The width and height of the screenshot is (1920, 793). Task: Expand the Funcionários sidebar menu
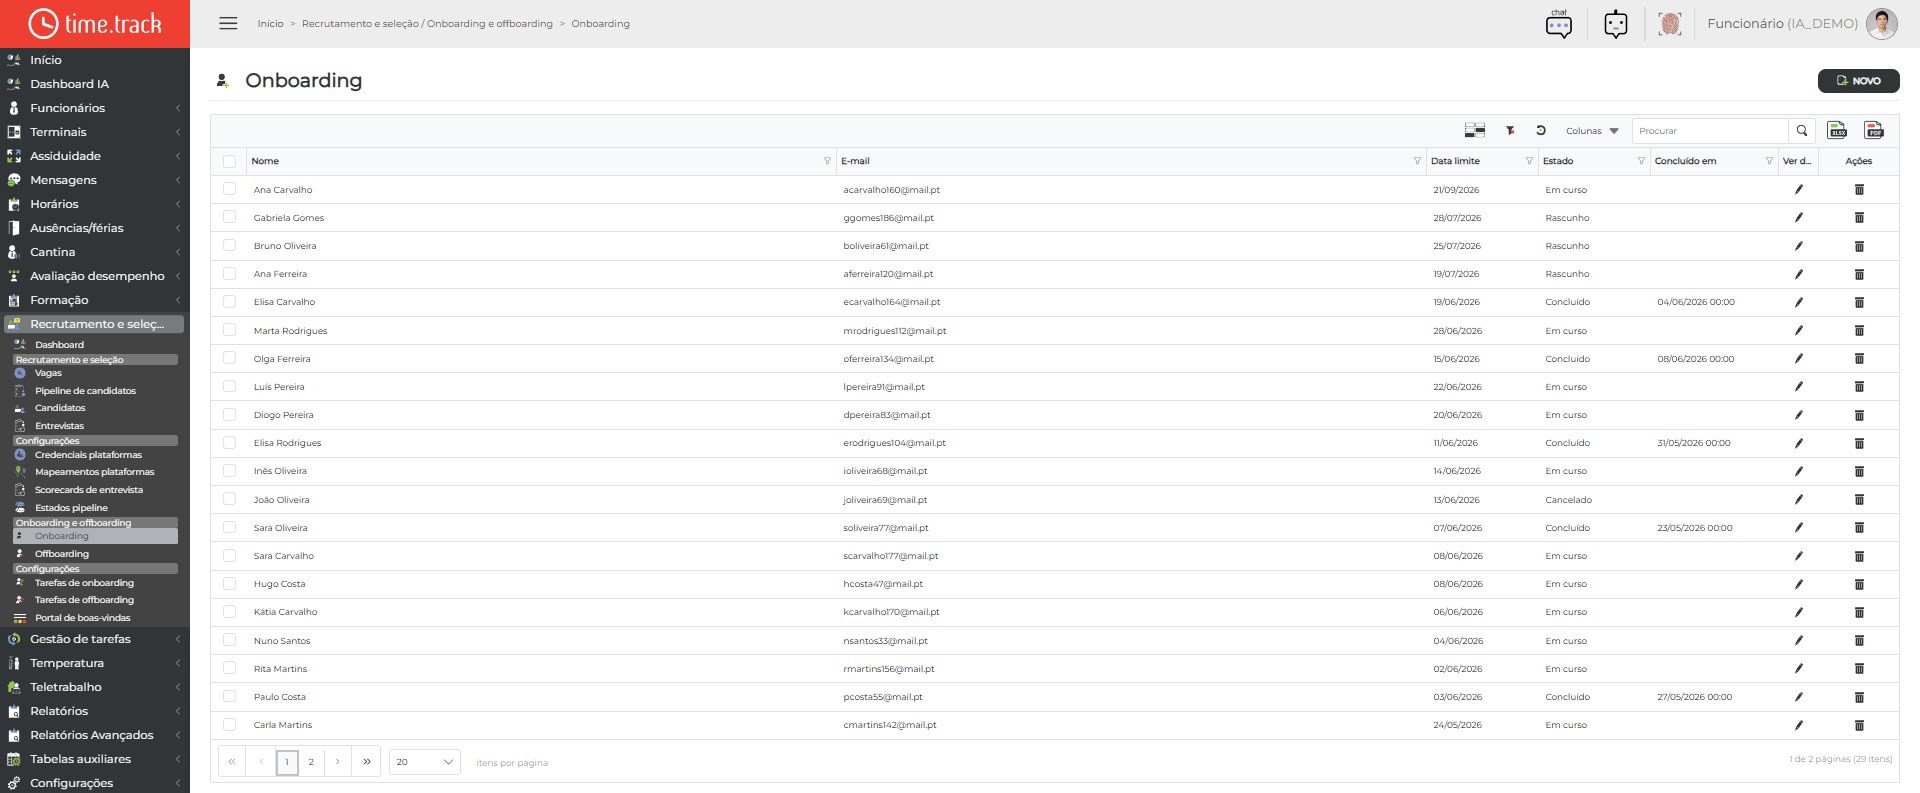point(94,108)
